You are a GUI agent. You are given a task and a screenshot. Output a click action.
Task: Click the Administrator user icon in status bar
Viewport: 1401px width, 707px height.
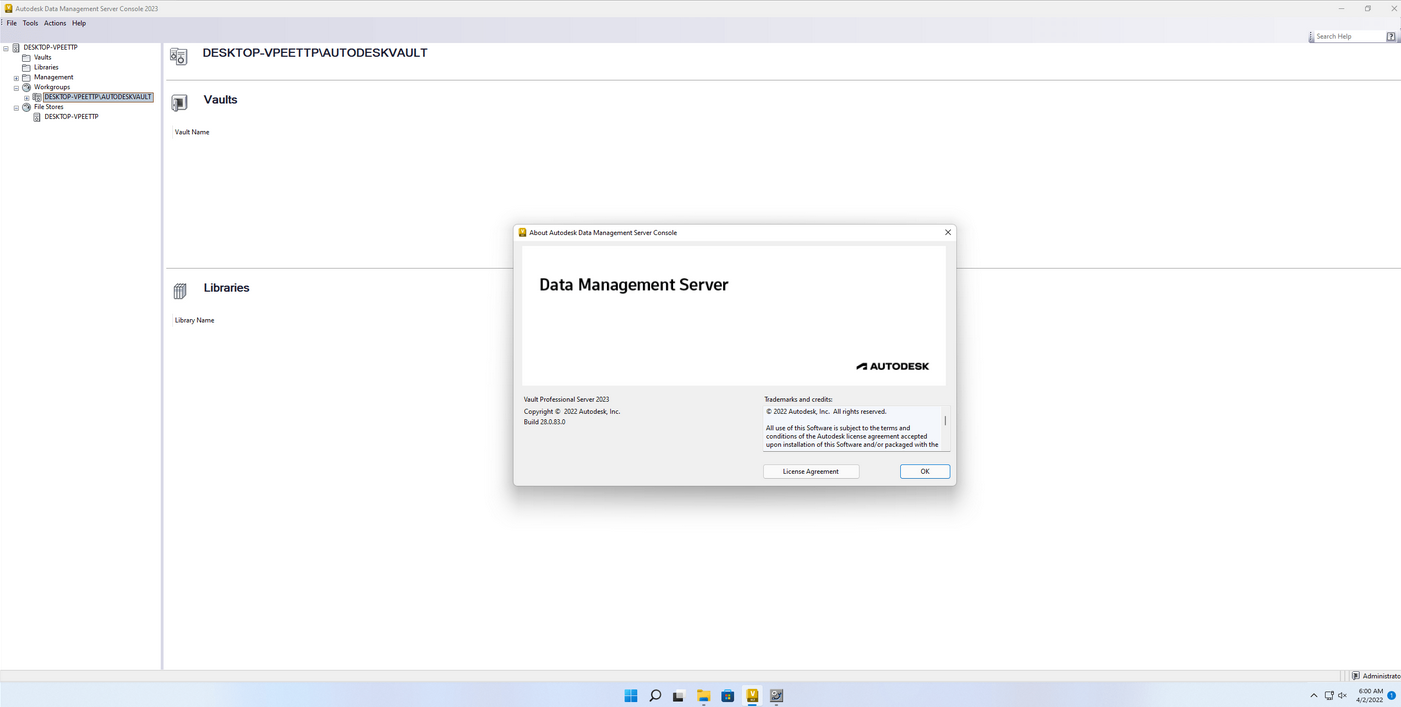(1356, 676)
